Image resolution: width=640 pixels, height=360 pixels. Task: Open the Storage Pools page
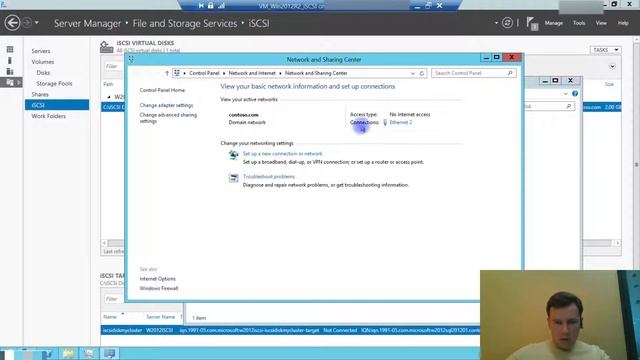[x=54, y=84]
